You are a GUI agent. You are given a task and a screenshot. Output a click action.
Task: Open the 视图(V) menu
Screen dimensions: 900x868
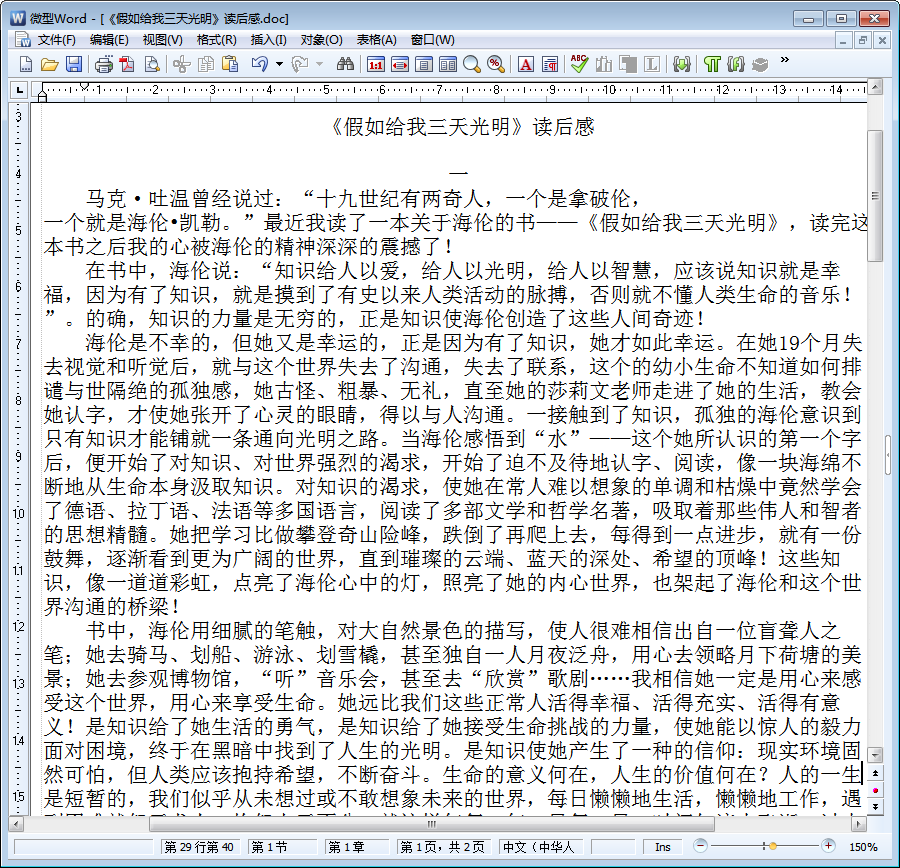pyautogui.click(x=162, y=40)
